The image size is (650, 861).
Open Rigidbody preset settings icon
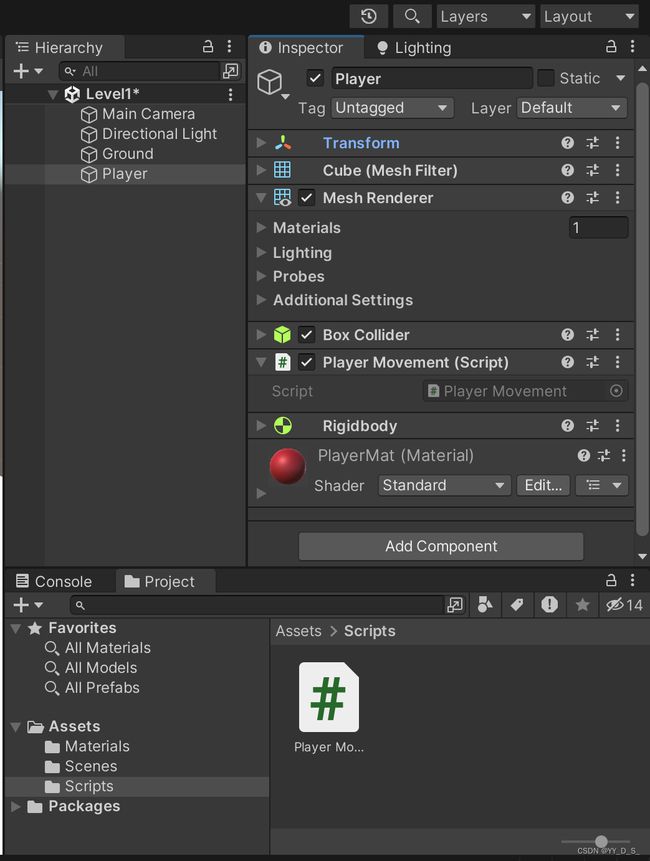592,426
